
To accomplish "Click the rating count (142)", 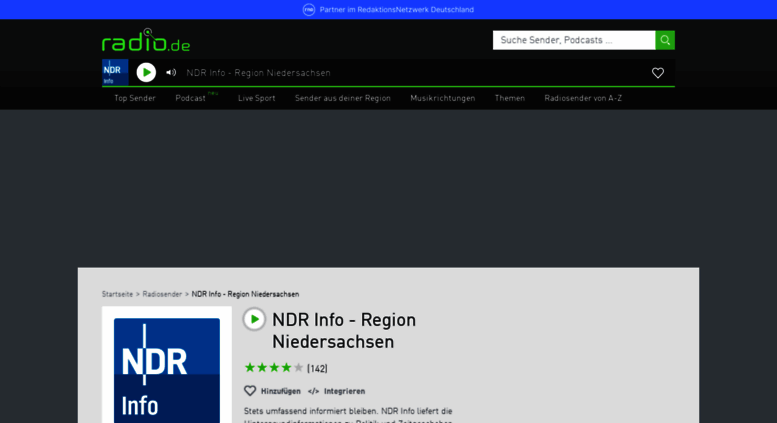I will [317, 369].
